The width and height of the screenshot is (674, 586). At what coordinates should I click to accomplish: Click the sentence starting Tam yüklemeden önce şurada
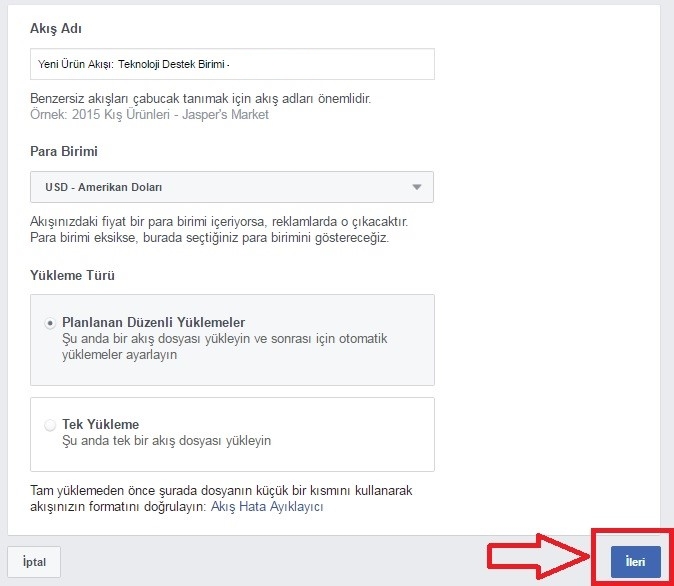(x=221, y=498)
